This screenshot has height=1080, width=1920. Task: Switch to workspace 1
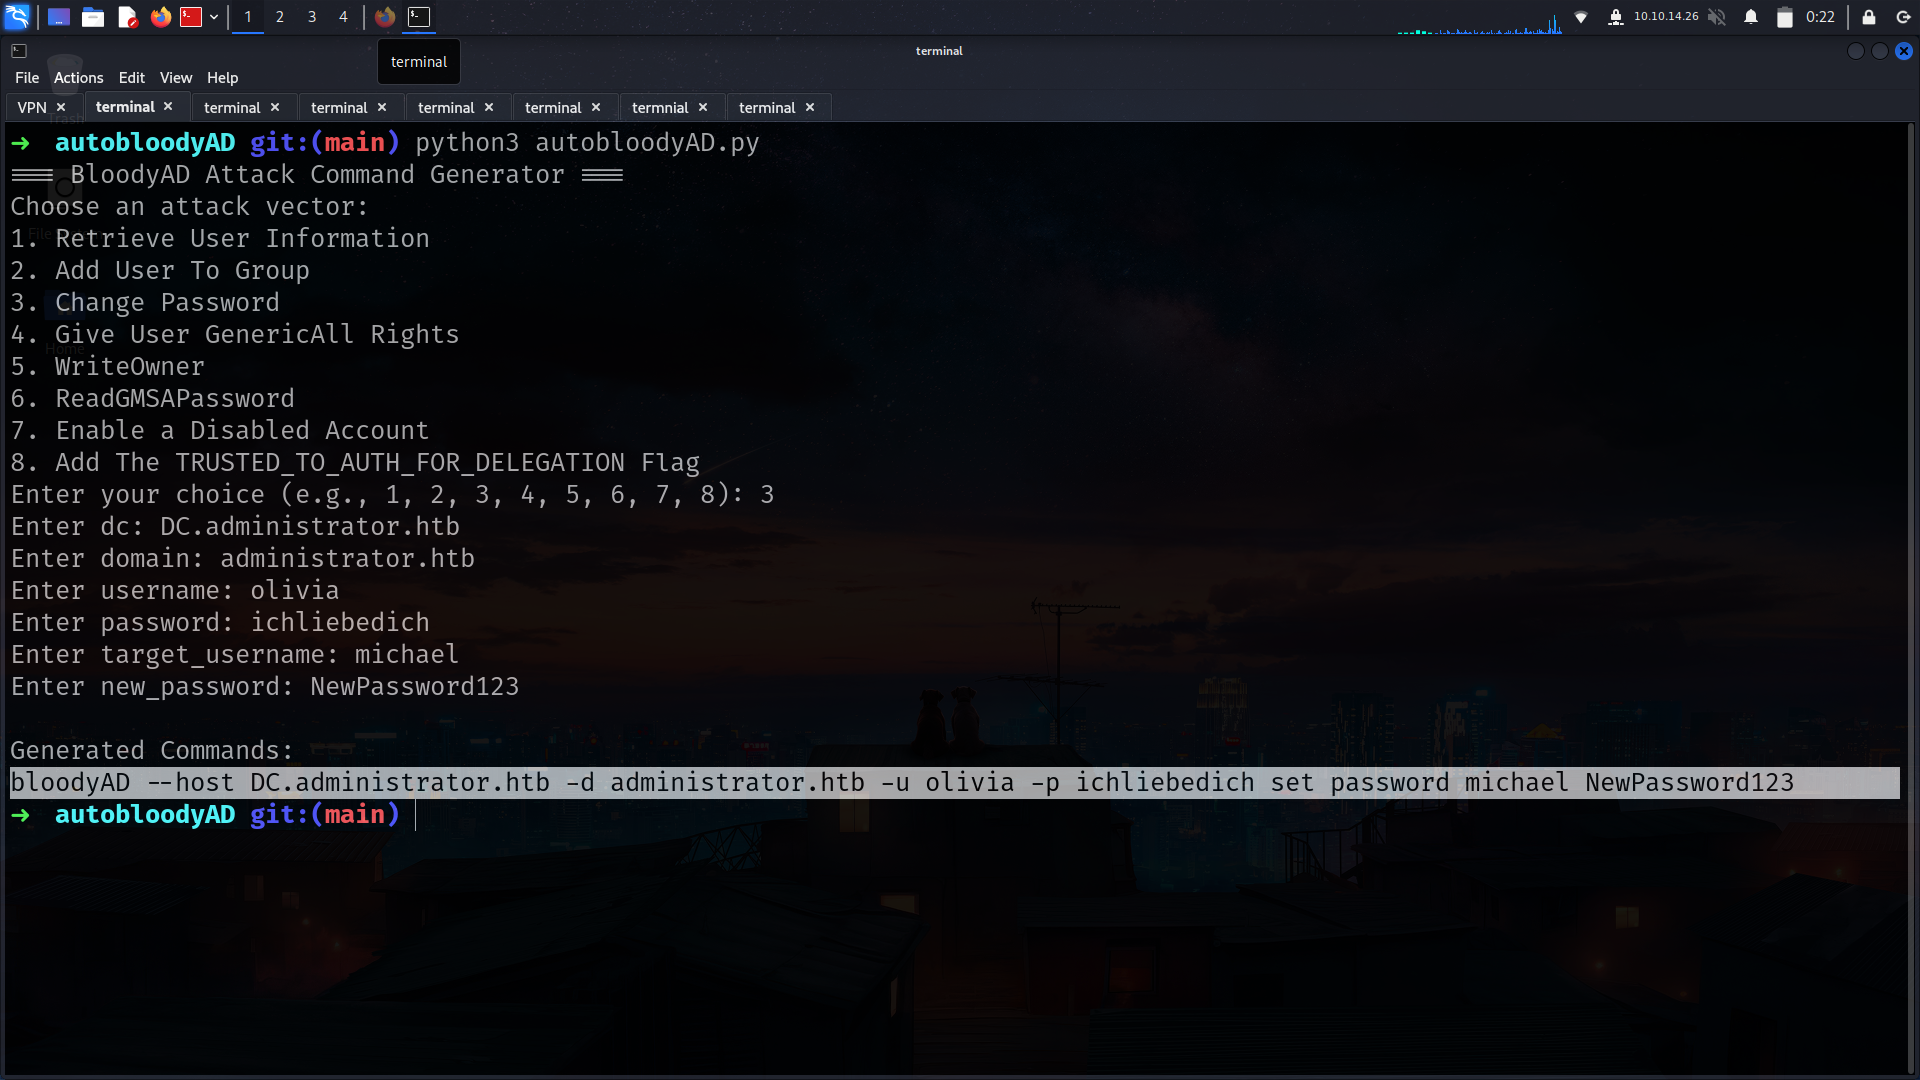point(248,17)
